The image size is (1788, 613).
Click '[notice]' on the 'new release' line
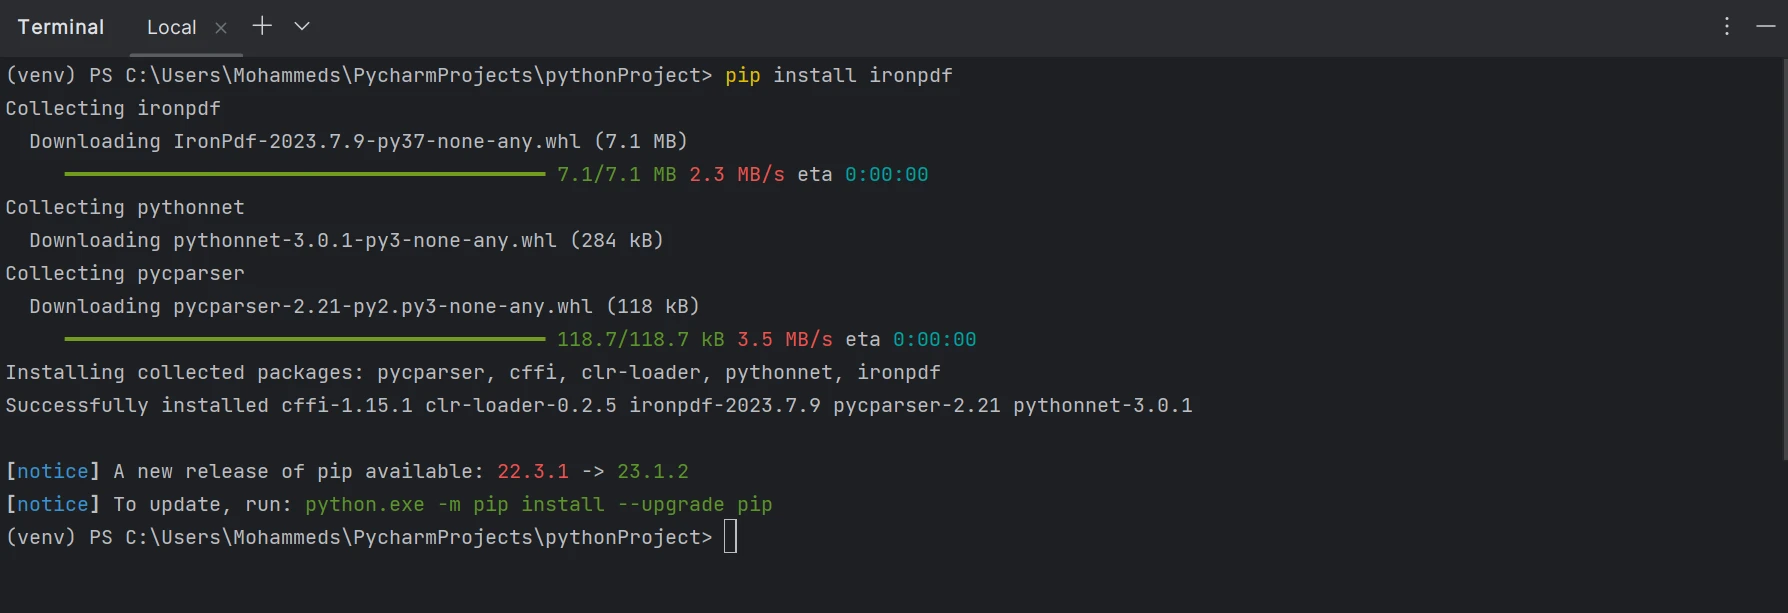pyautogui.click(x=53, y=471)
